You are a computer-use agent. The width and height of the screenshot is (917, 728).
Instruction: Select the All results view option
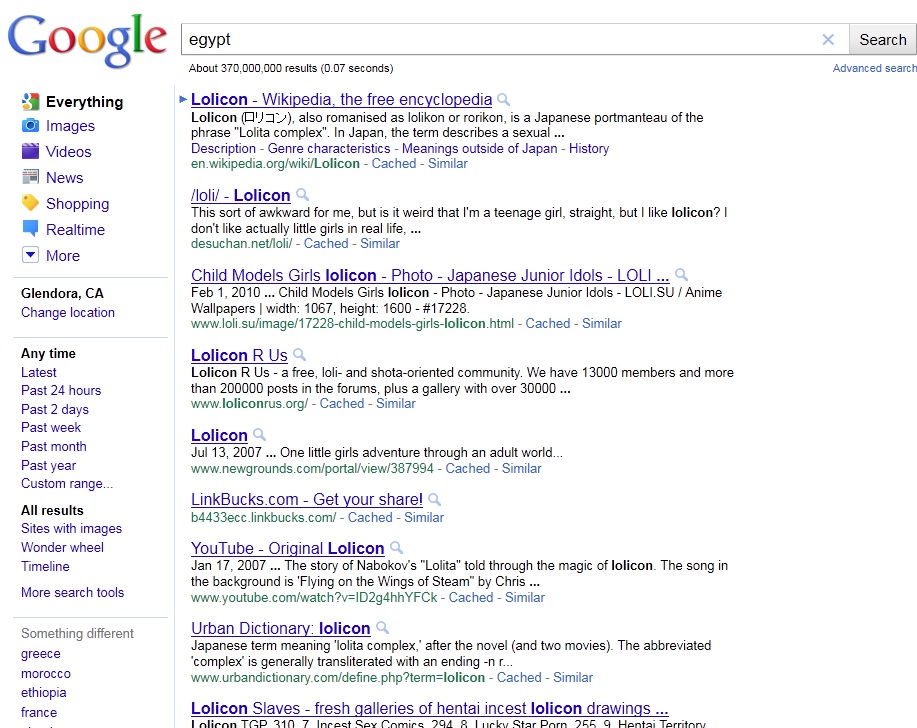tap(52, 510)
